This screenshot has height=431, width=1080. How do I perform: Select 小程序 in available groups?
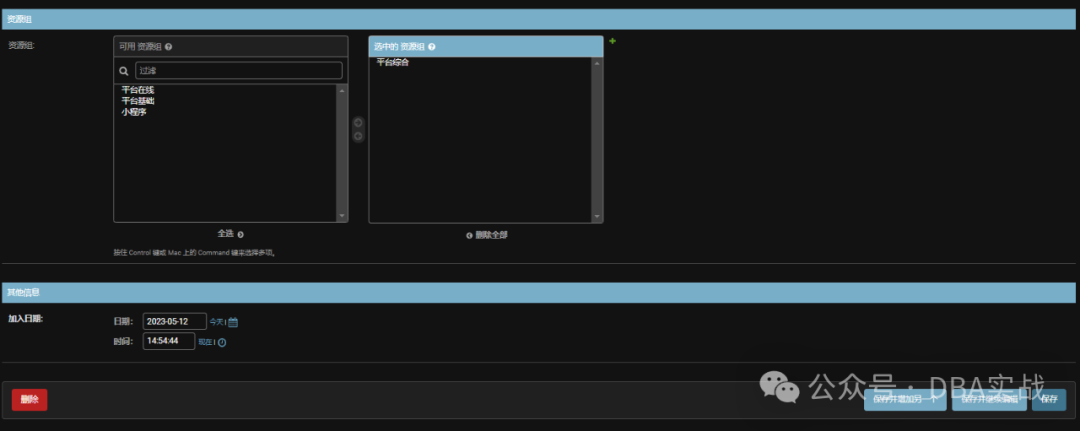pyautogui.click(x=134, y=112)
